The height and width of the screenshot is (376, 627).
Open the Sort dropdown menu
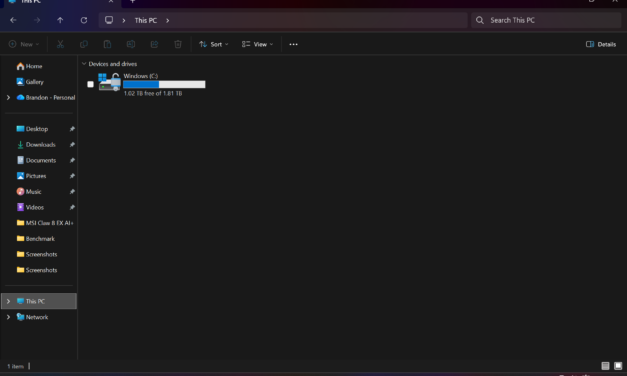(x=214, y=44)
